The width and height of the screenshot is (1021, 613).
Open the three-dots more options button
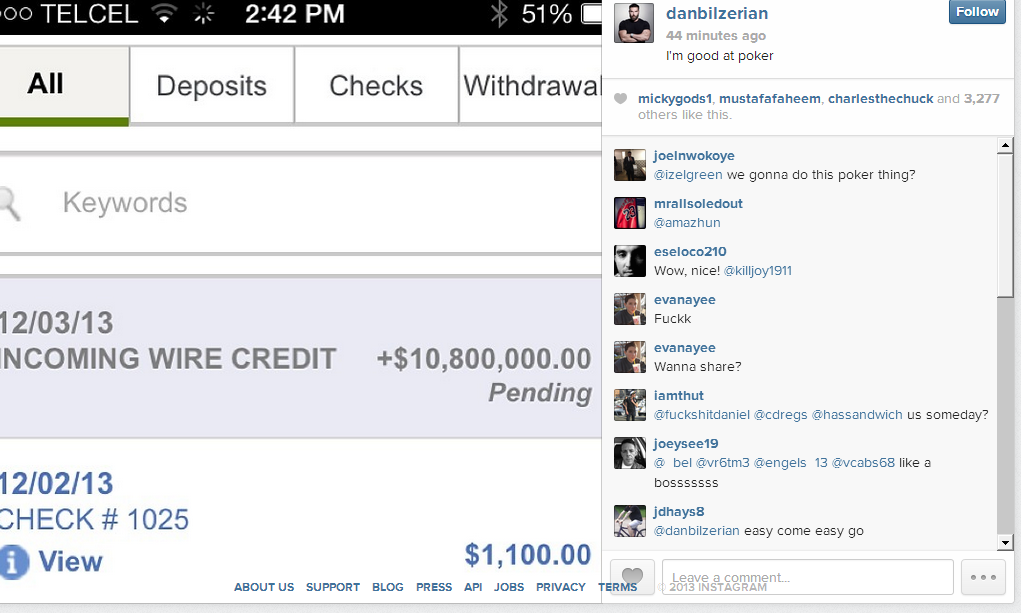tap(983, 577)
